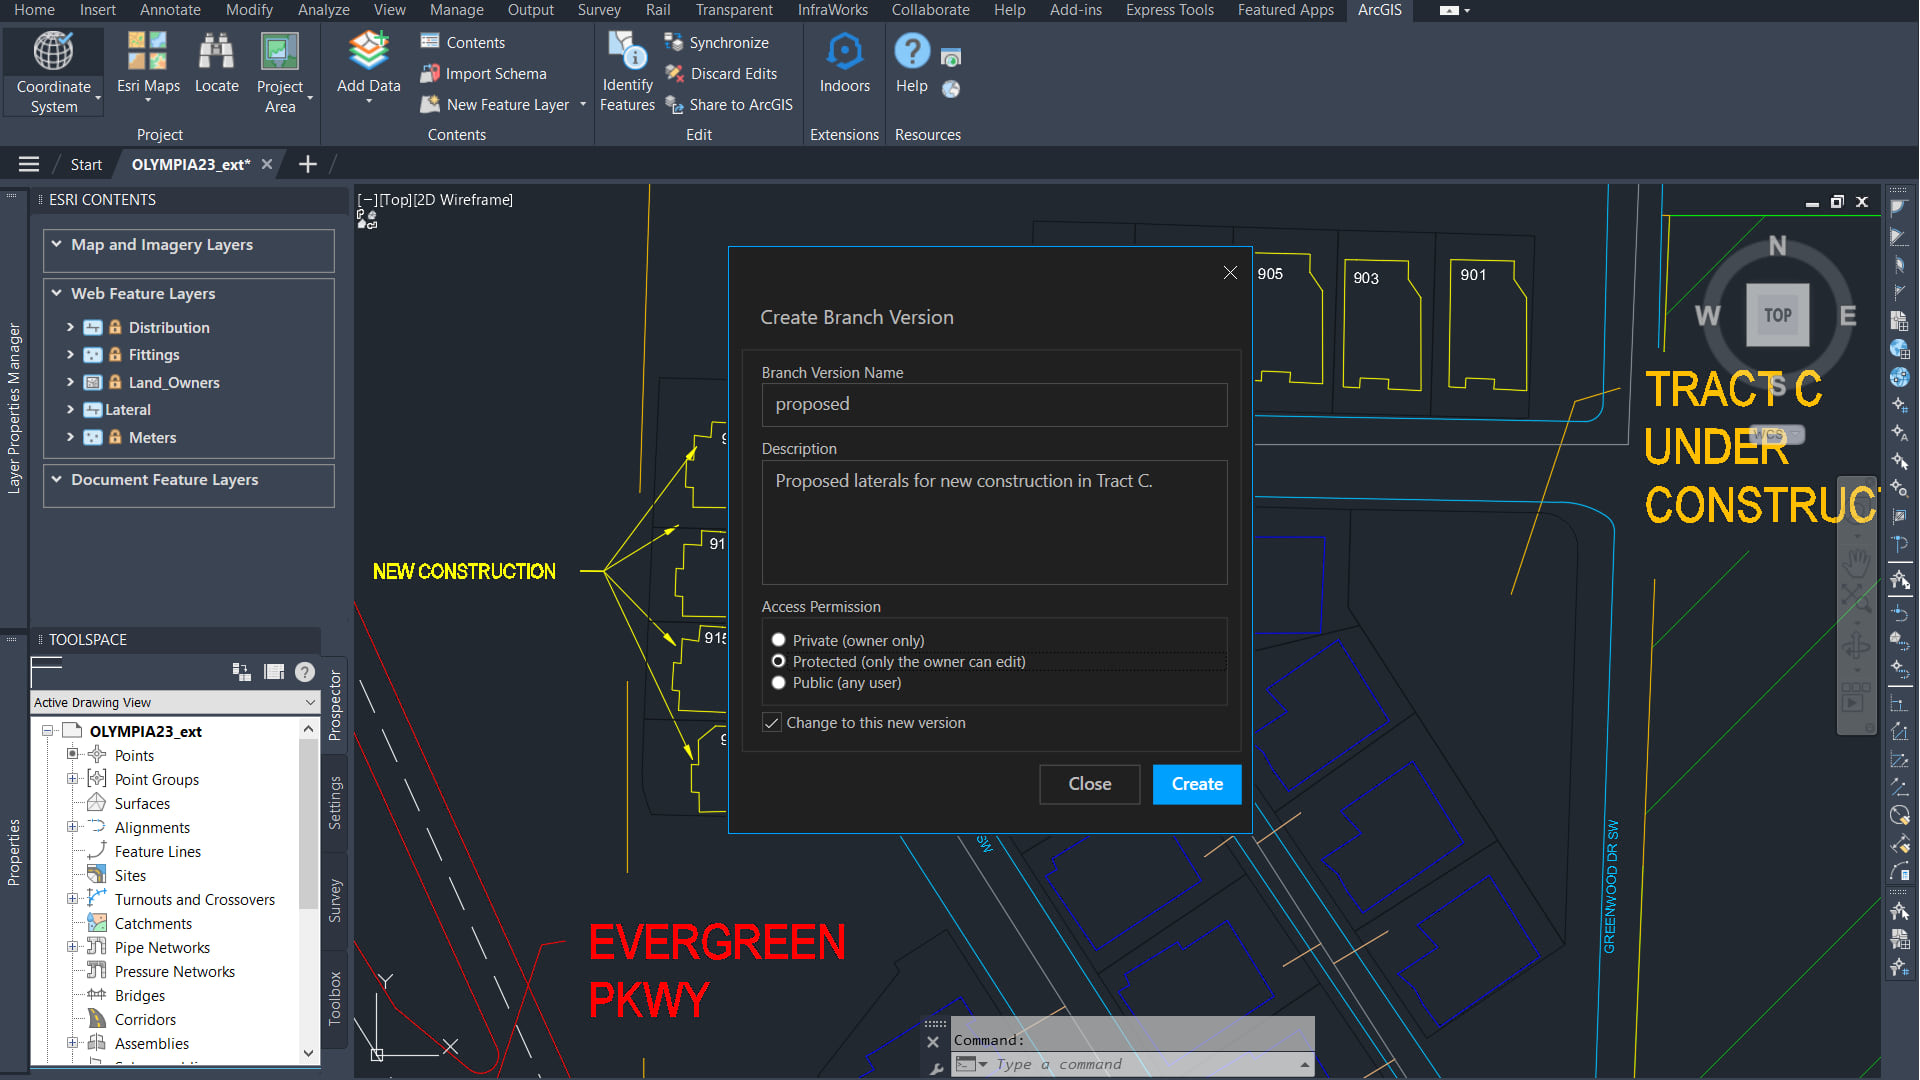
Task: Click in the Branch Version Name field
Action: 993,405
